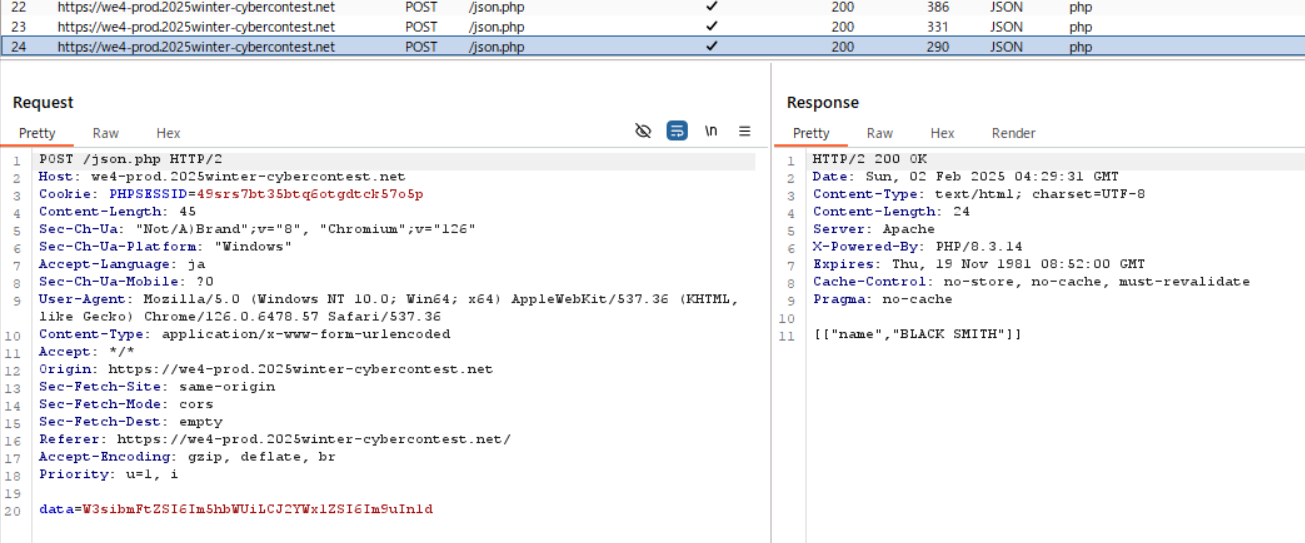Click the Response panel heading
The image size is (1305, 543).
tap(823, 102)
